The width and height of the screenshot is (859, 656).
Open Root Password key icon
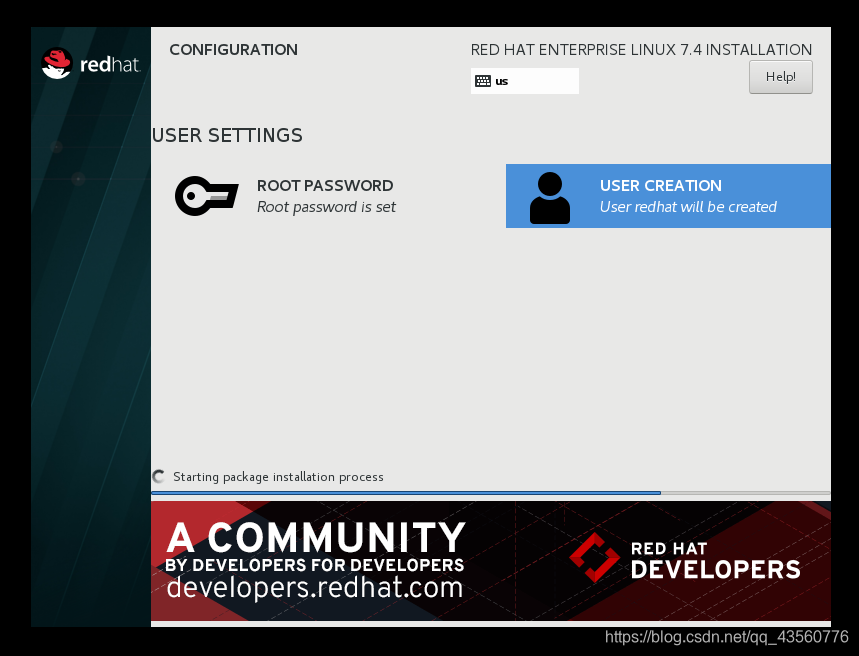tap(207, 196)
